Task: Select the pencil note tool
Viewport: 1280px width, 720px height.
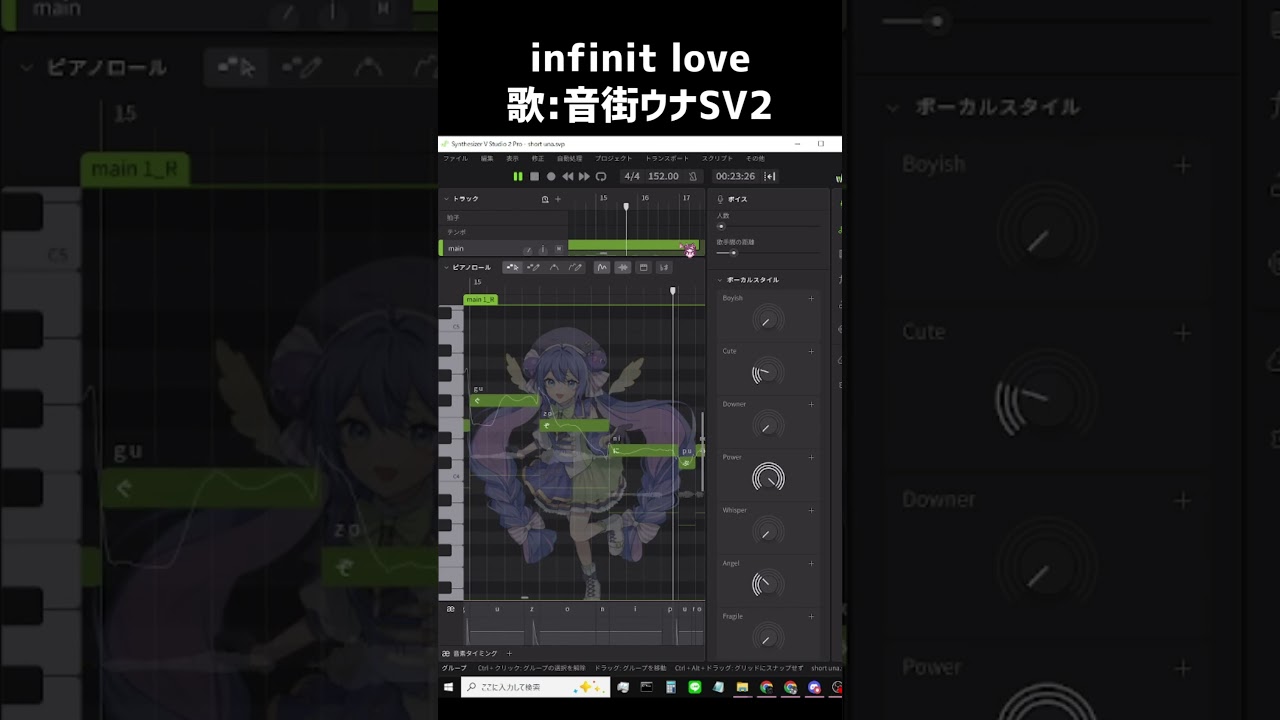Action: pos(533,267)
